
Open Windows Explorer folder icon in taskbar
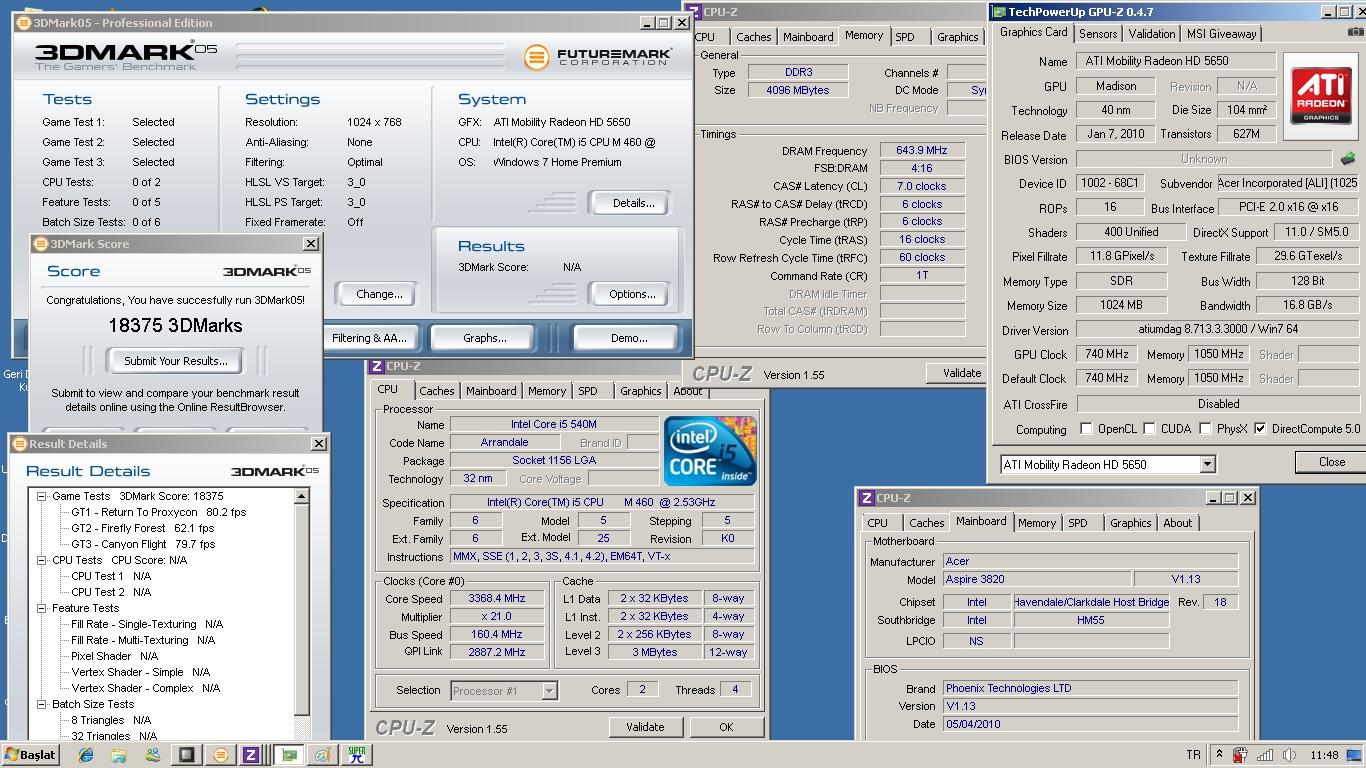coord(118,755)
